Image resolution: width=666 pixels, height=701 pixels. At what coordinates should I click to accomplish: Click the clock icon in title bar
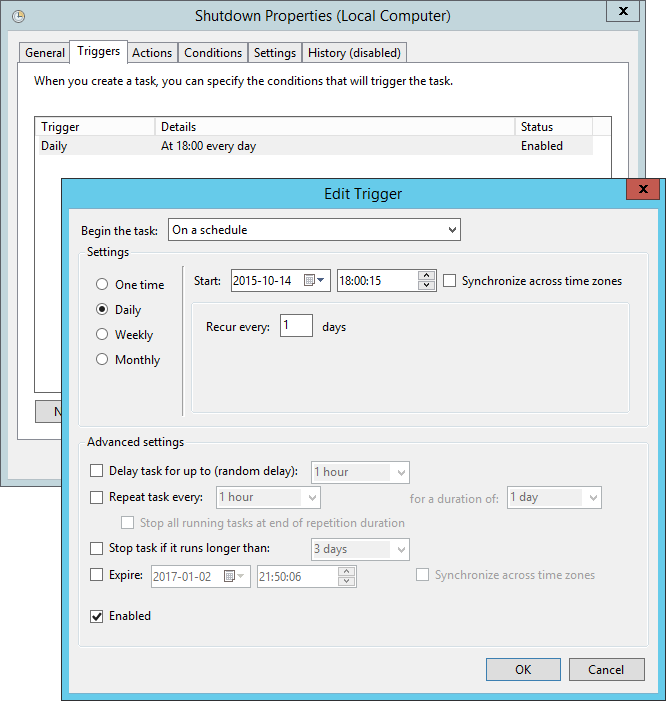coord(17,16)
